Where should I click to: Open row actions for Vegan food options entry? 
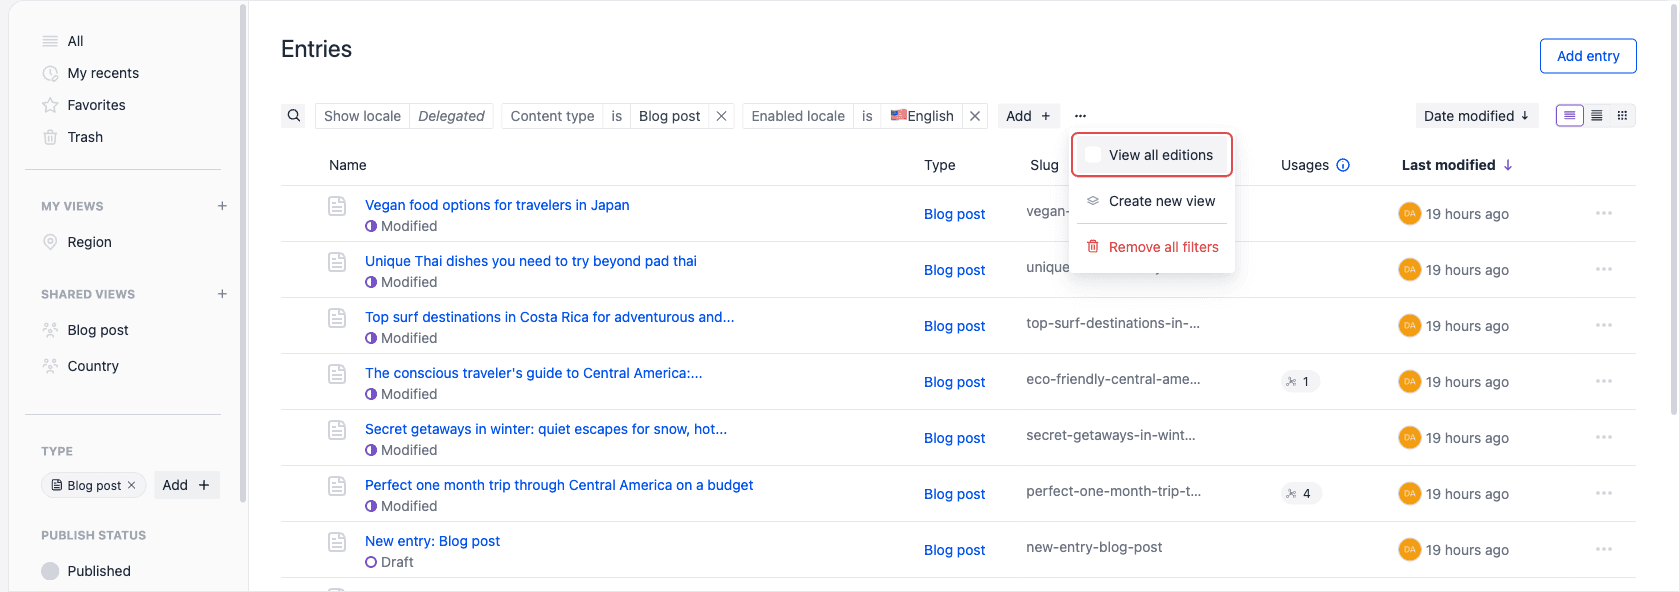pyautogui.click(x=1604, y=213)
